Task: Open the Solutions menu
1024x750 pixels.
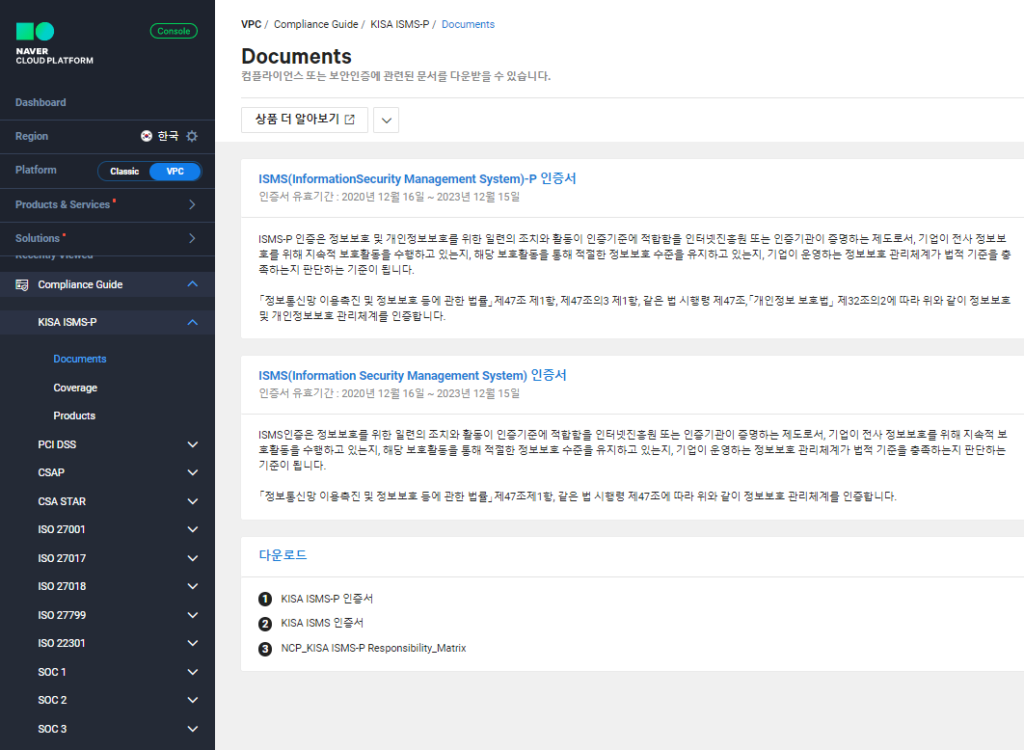Action: coord(37,238)
